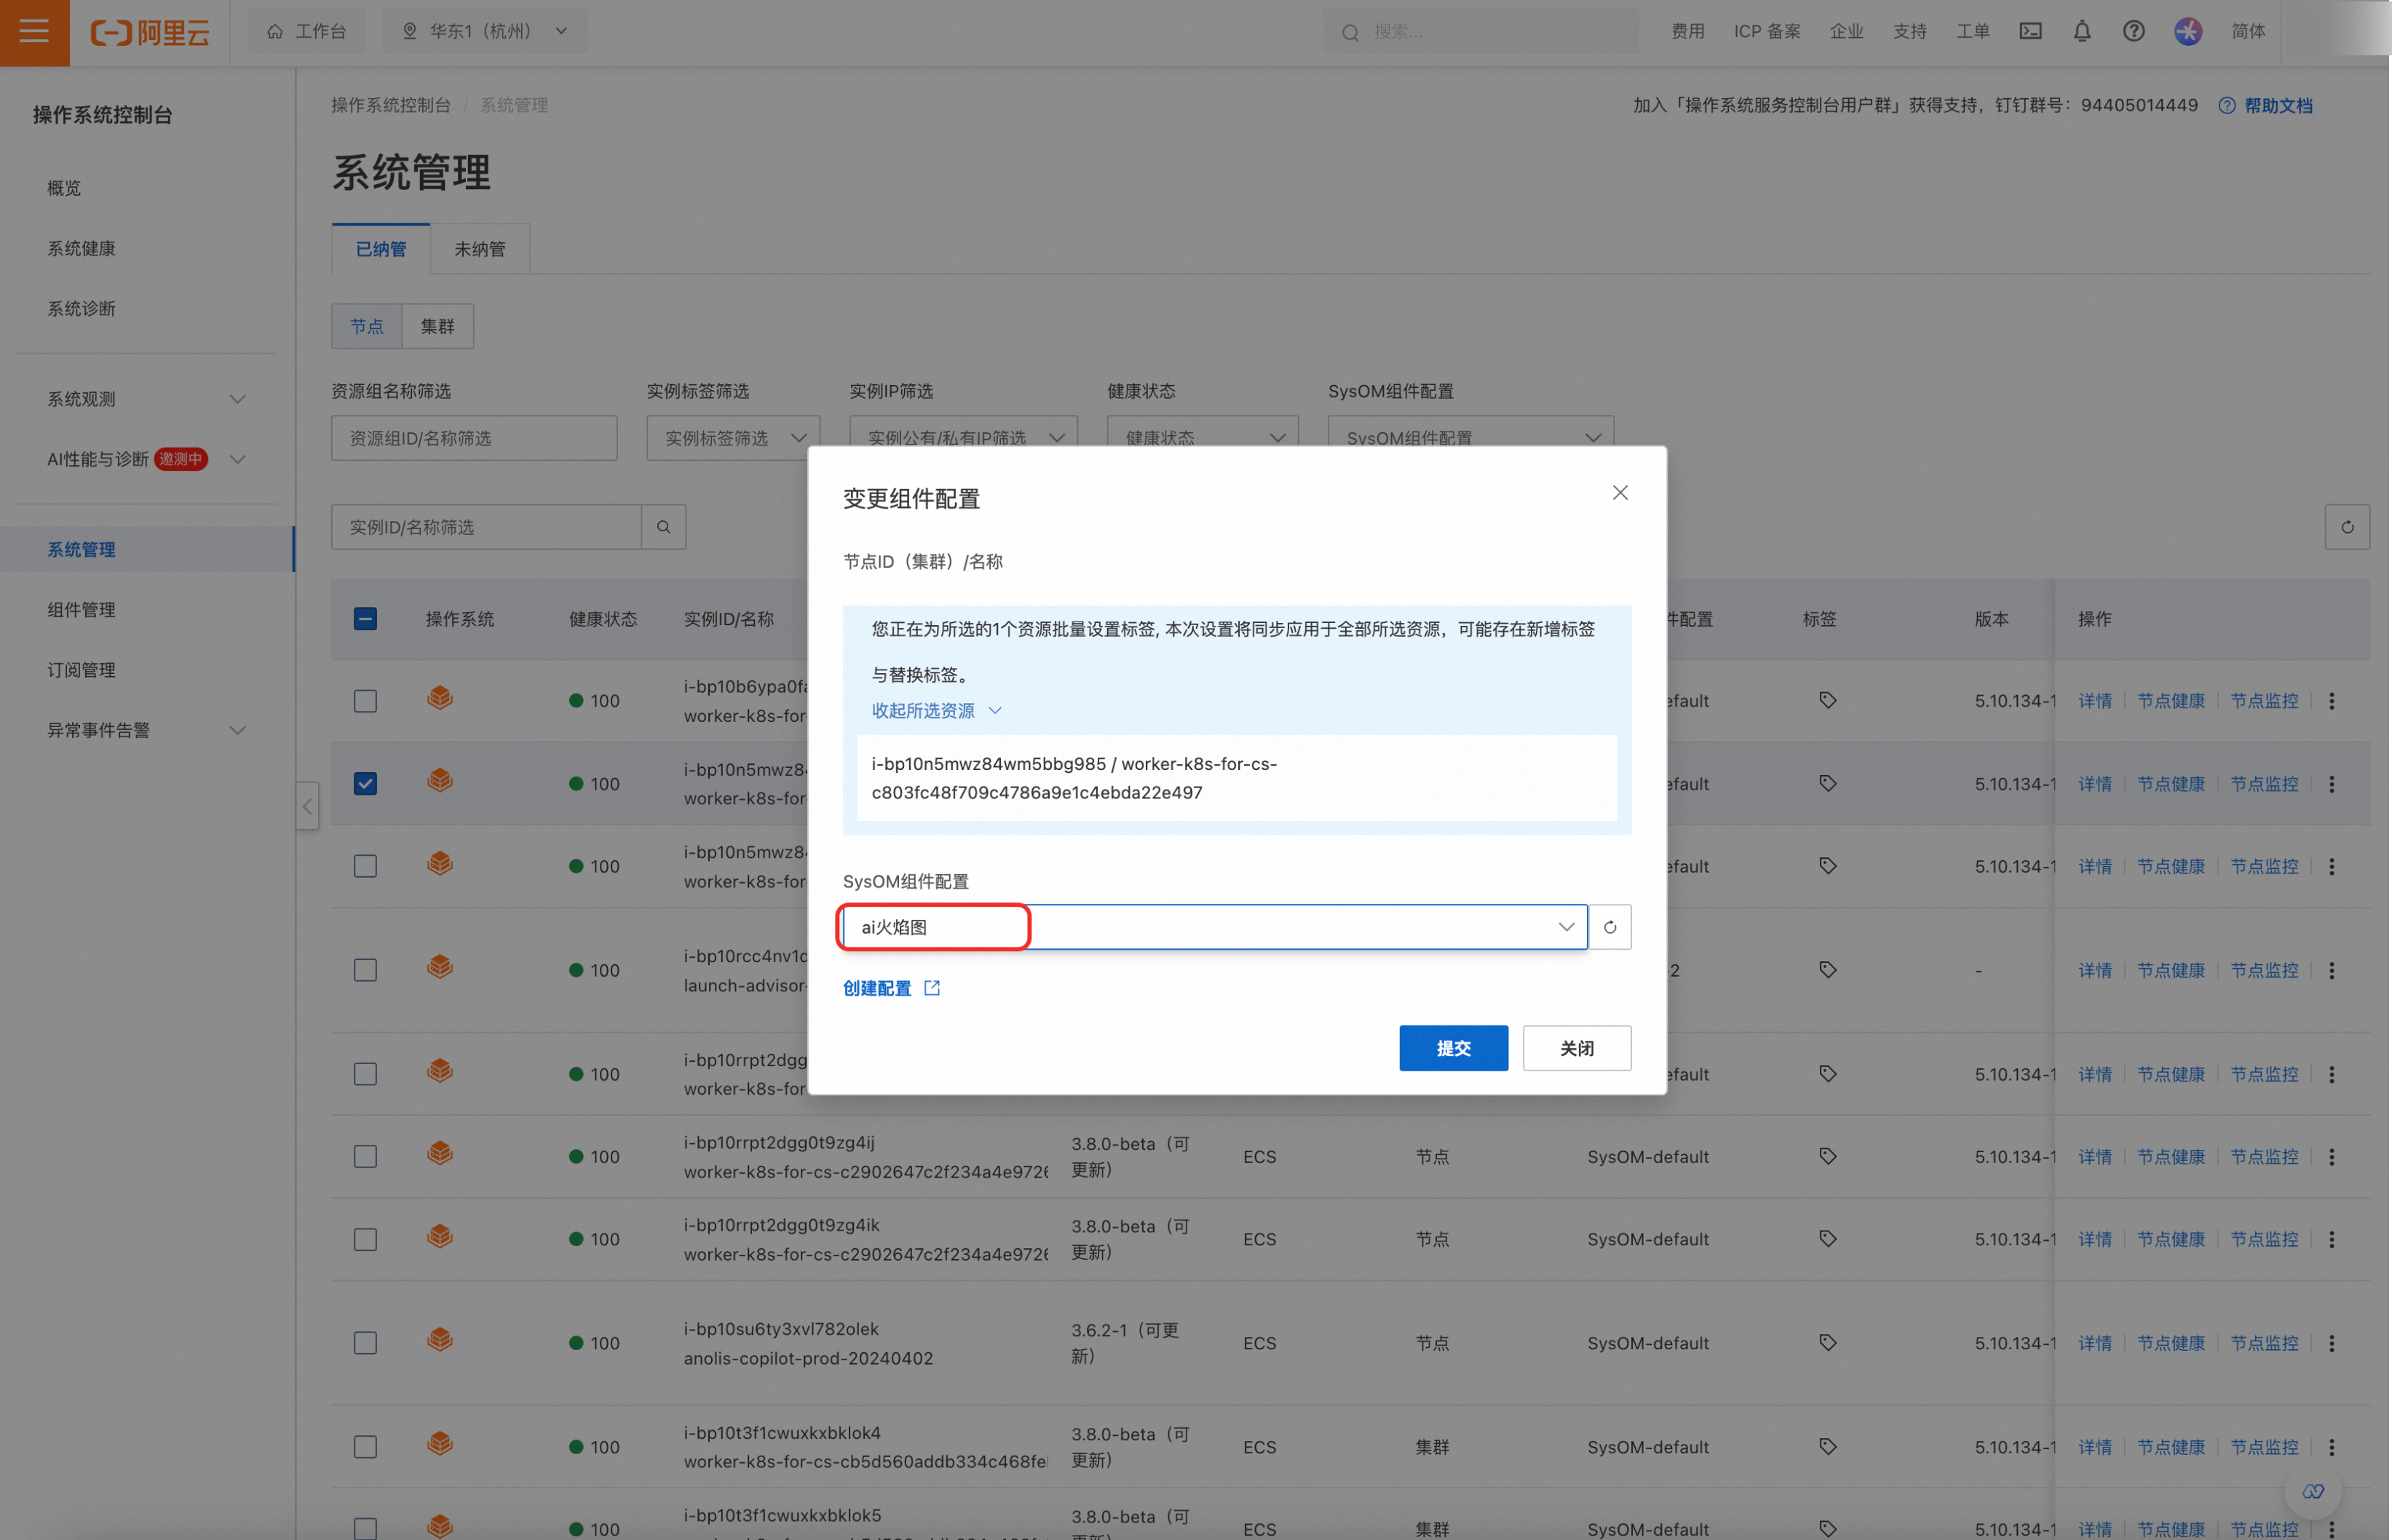Uncheck the checked second row checkbox
The height and width of the screenshot is (1540, 2392).
(365, 783)
